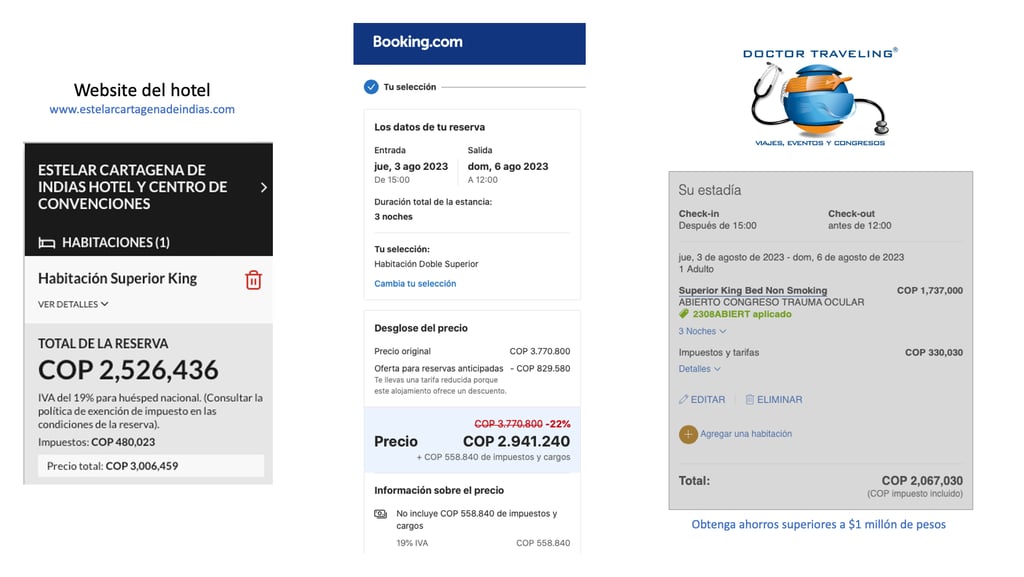Click the pencil icon next to EDITAR
This screenshot has width=1024, height=577.
[684, 400]
